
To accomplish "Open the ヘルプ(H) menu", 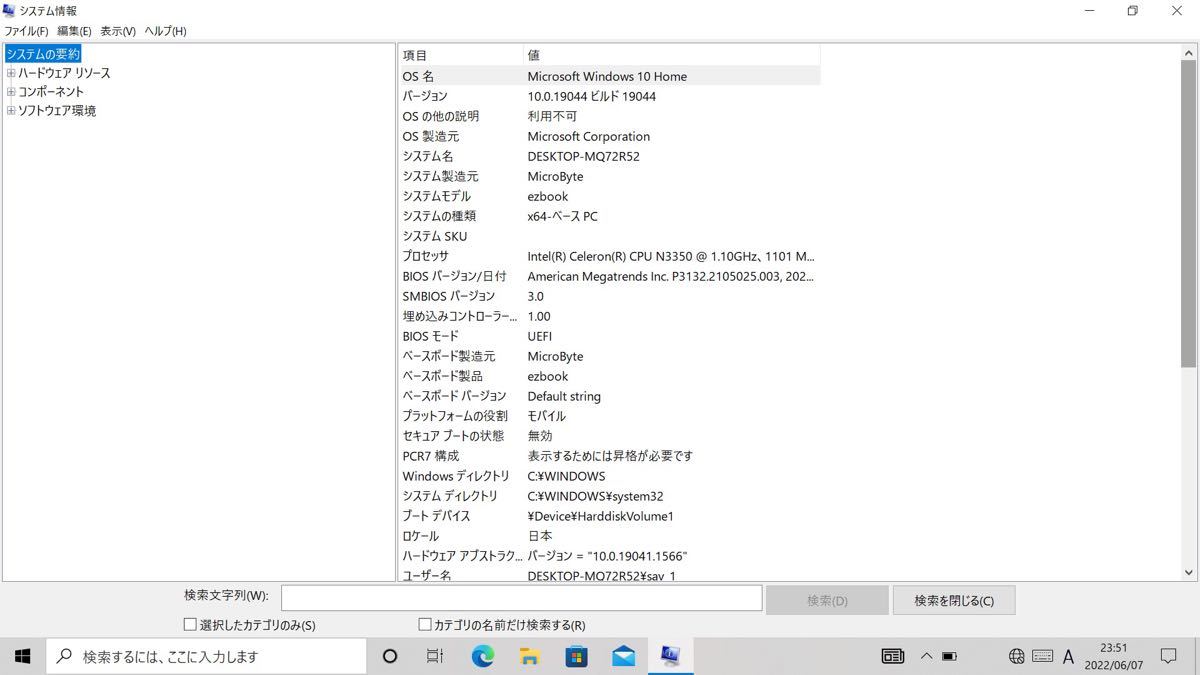I will coord(165,31).
